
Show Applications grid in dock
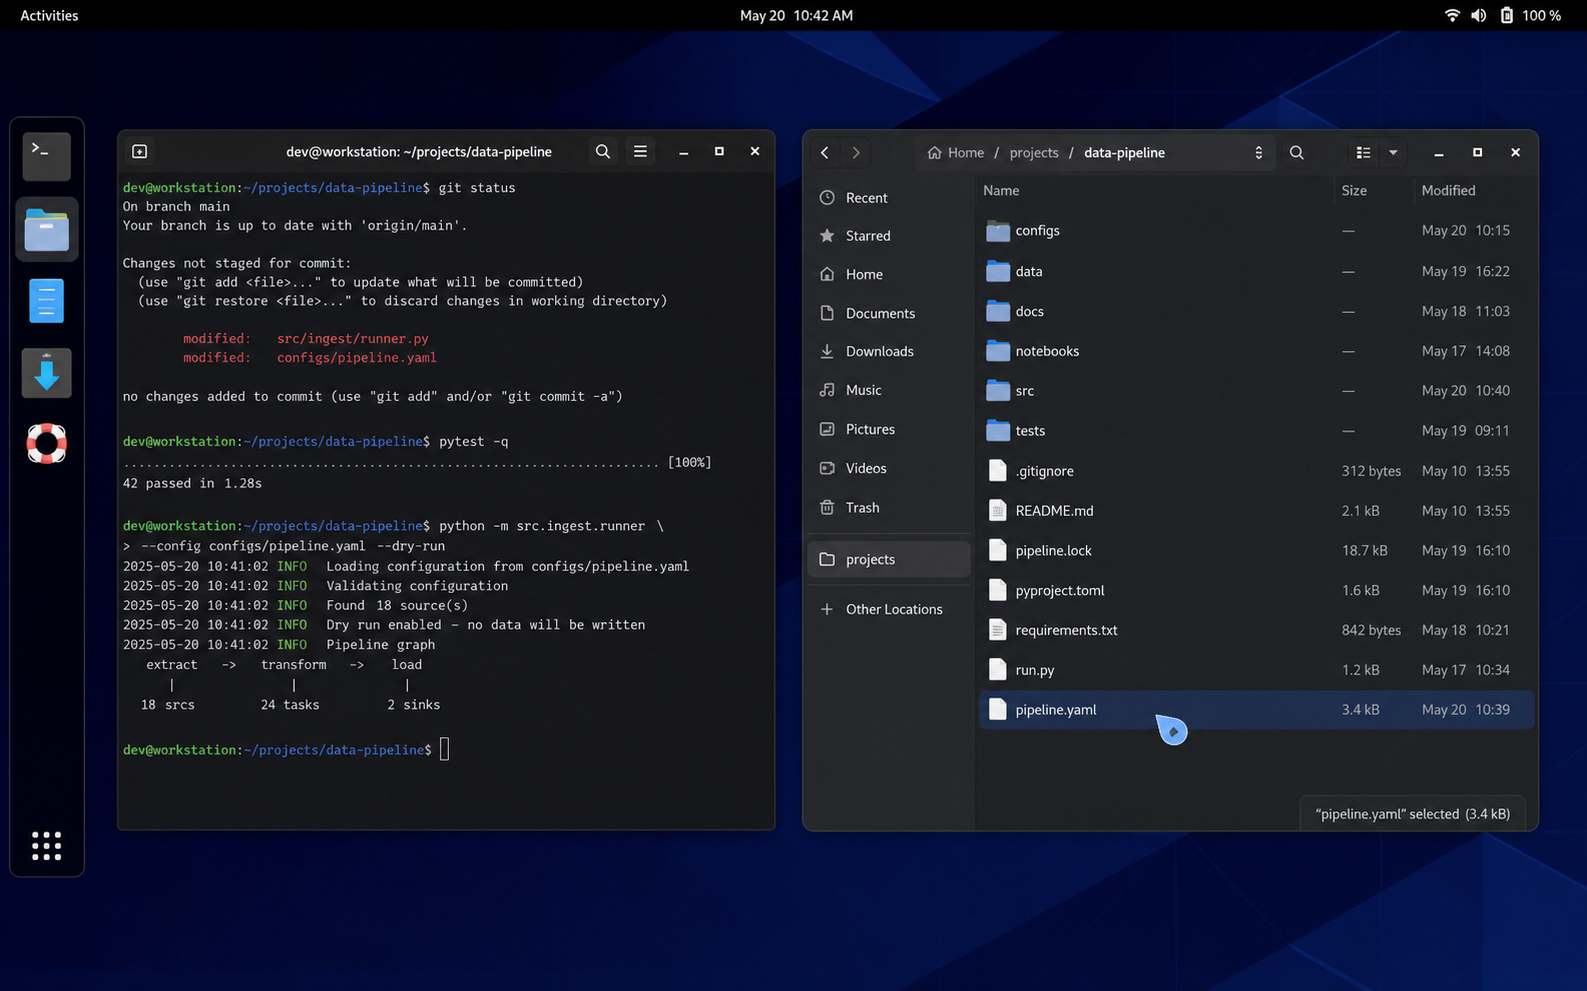pyautogui.click(x=47, y=846)
